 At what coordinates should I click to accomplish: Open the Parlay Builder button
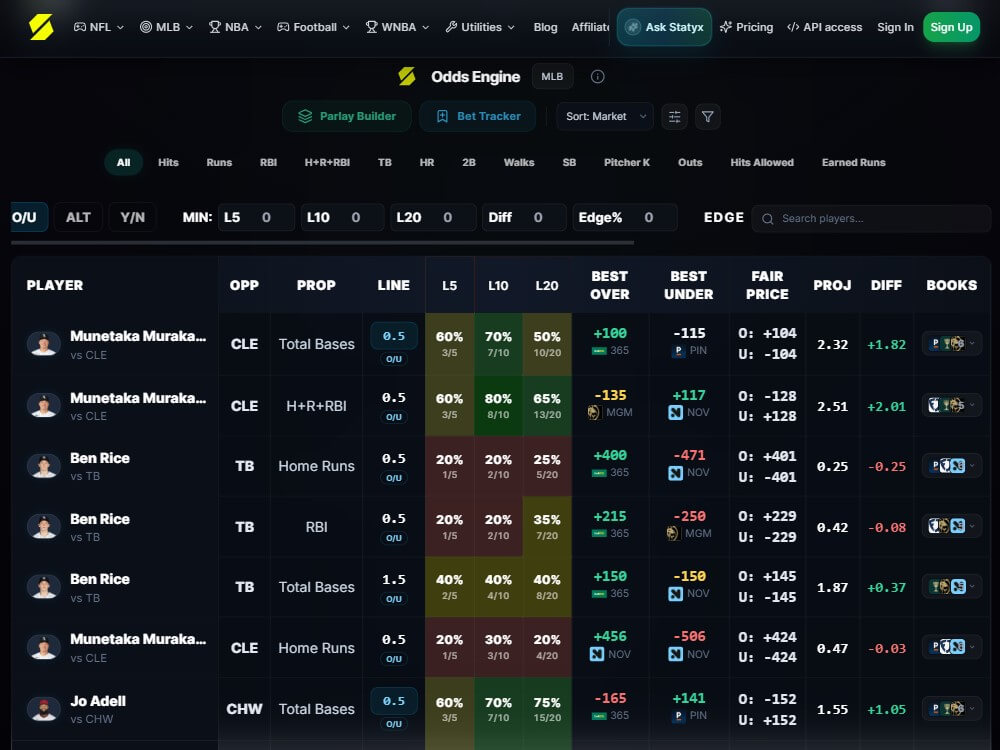click(347, 116)
